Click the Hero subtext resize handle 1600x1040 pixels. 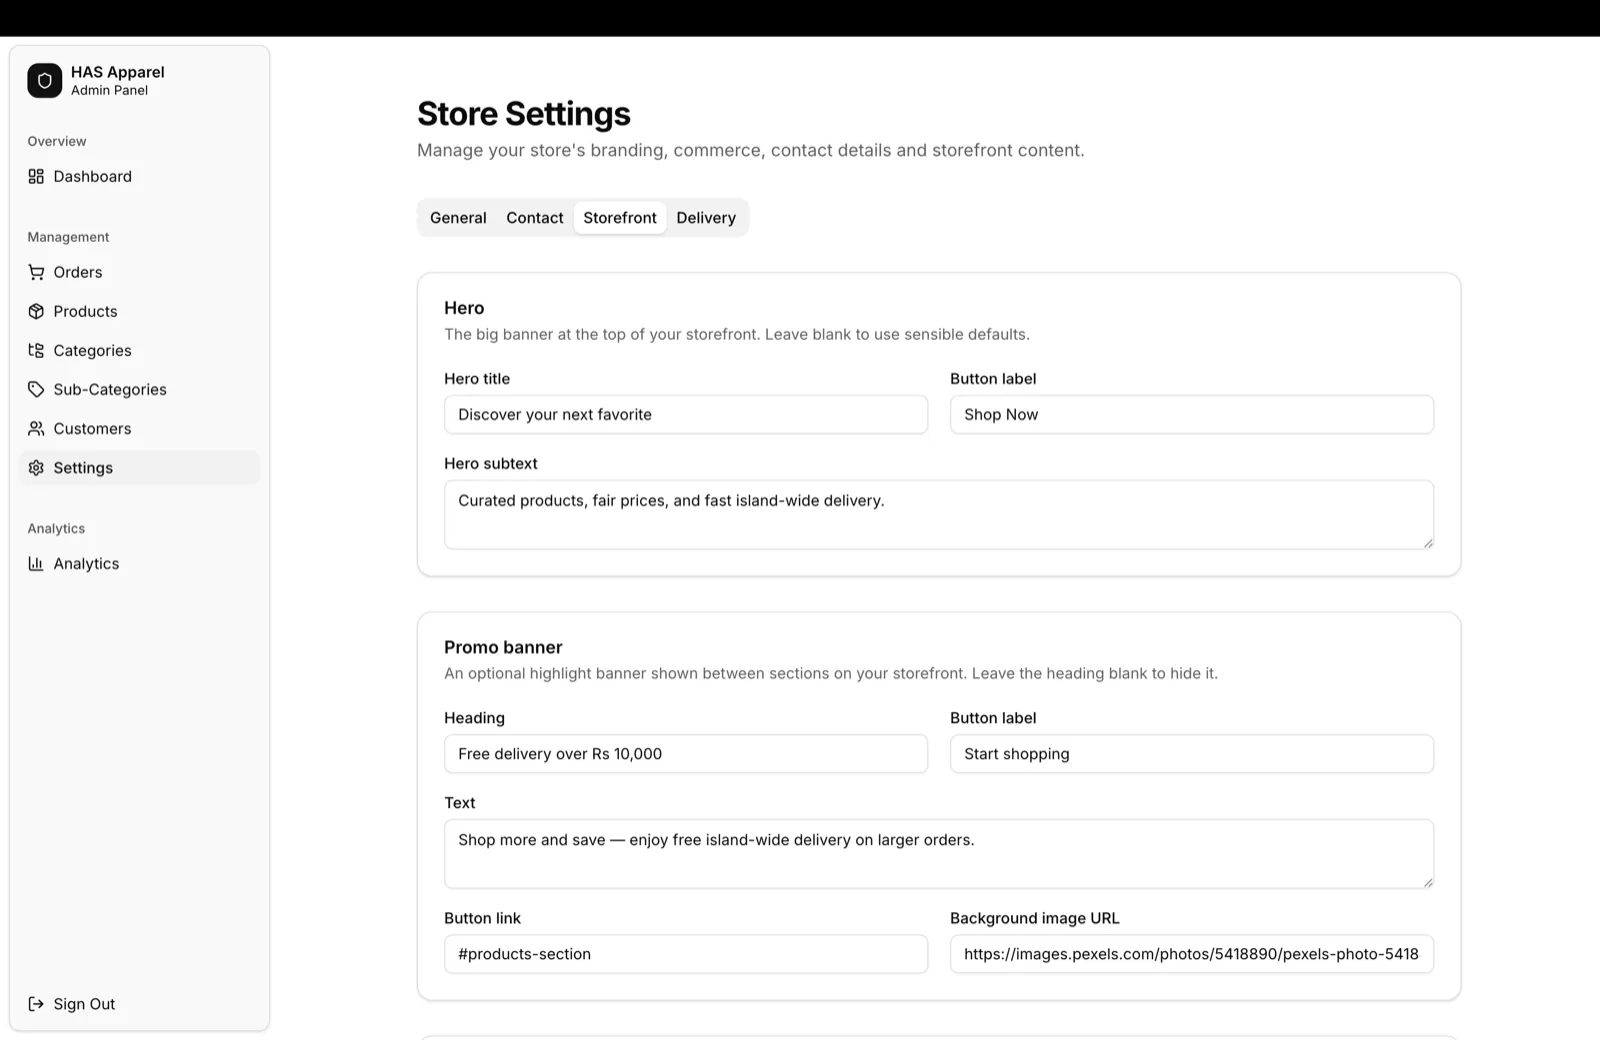(1428, 543)
